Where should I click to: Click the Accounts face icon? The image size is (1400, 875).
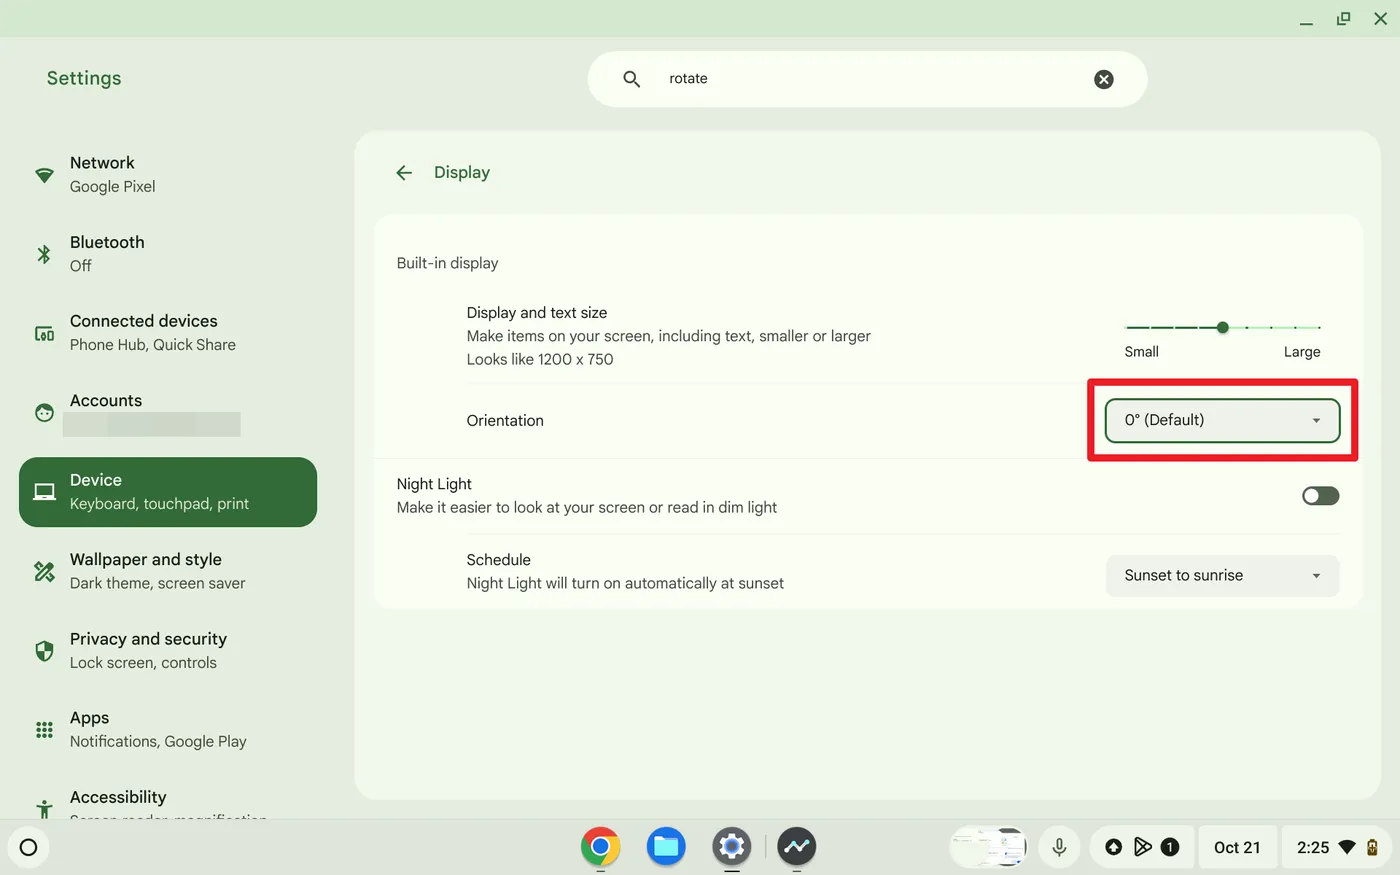pos(44,412)
